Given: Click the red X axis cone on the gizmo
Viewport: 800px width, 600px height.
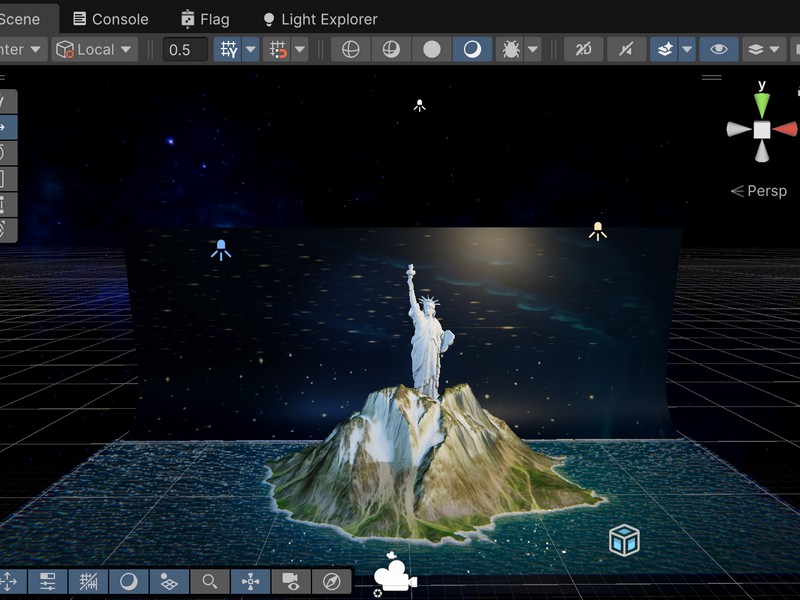Looking at the screenshot, I should click(787, 129).
